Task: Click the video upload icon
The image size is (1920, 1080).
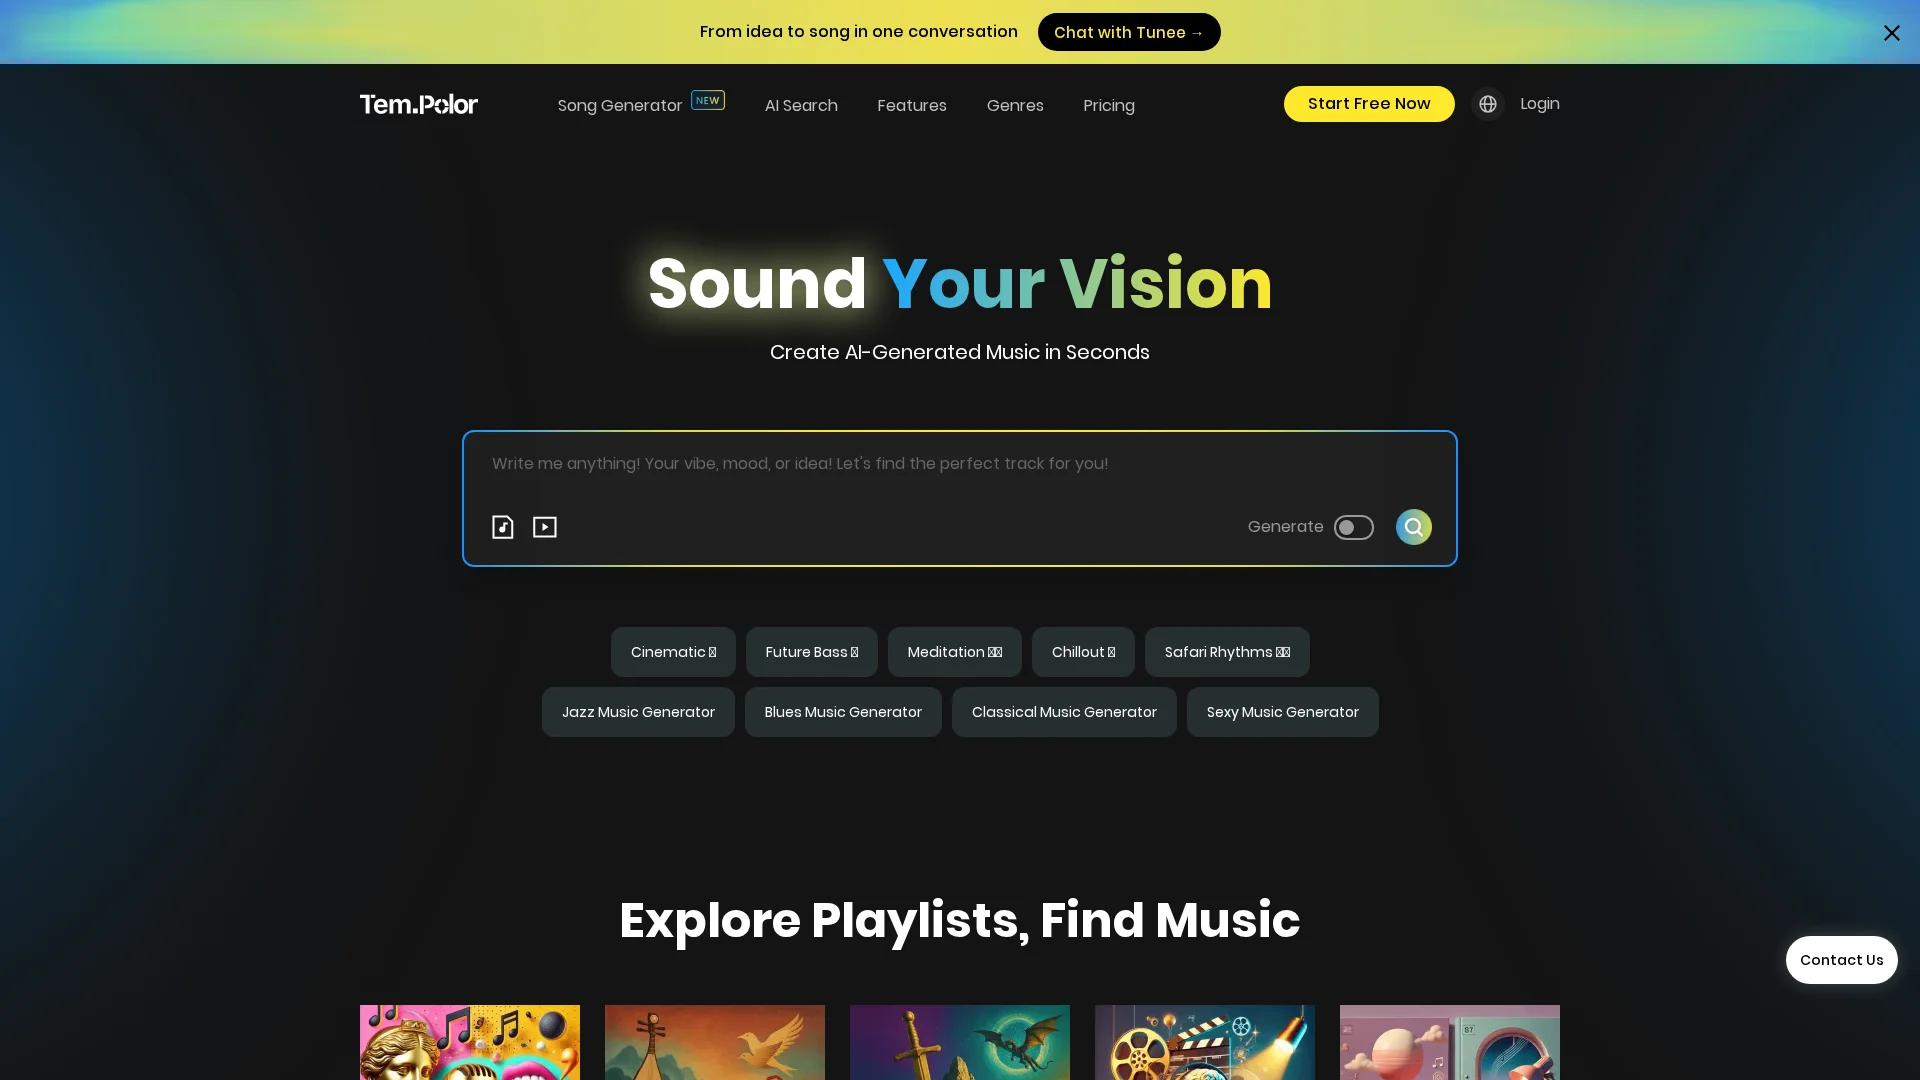Action: pyautogui.click(x=545, y=527)
